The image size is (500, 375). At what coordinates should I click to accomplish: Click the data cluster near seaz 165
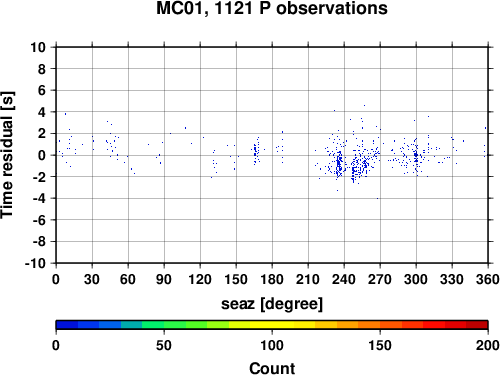click(x=256, y=152)
